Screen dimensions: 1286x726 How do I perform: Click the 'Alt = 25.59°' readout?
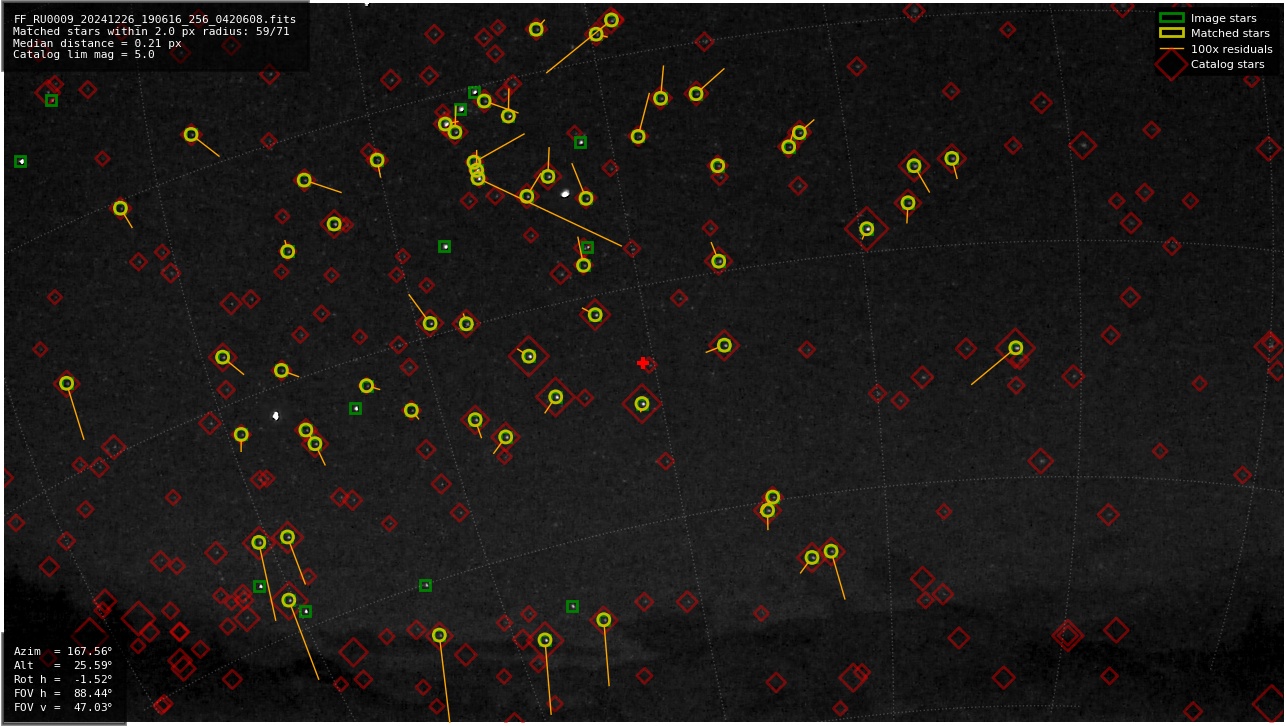(63, 665)
